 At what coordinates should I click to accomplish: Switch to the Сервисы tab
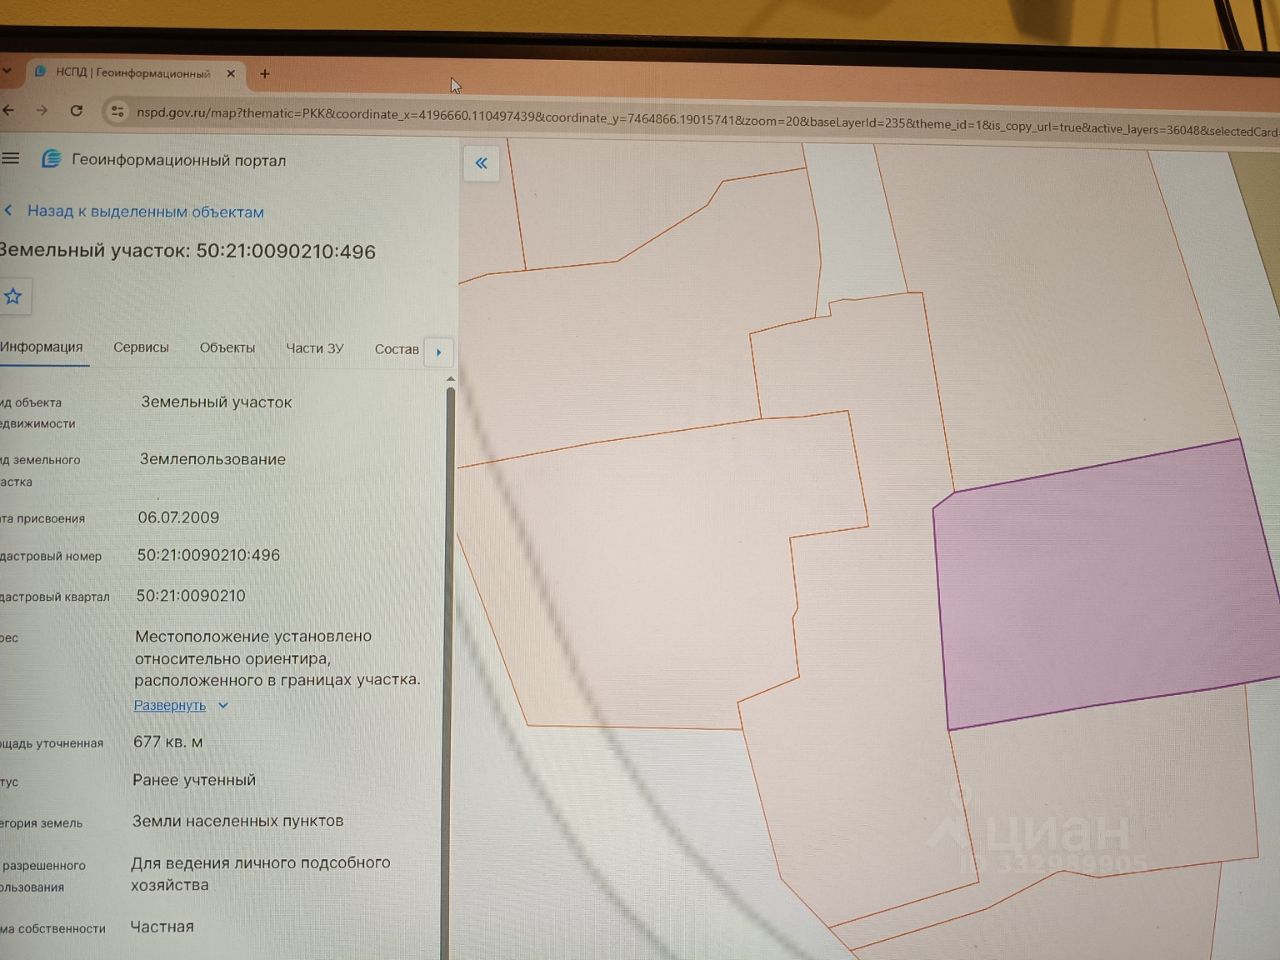click(141, 347)
